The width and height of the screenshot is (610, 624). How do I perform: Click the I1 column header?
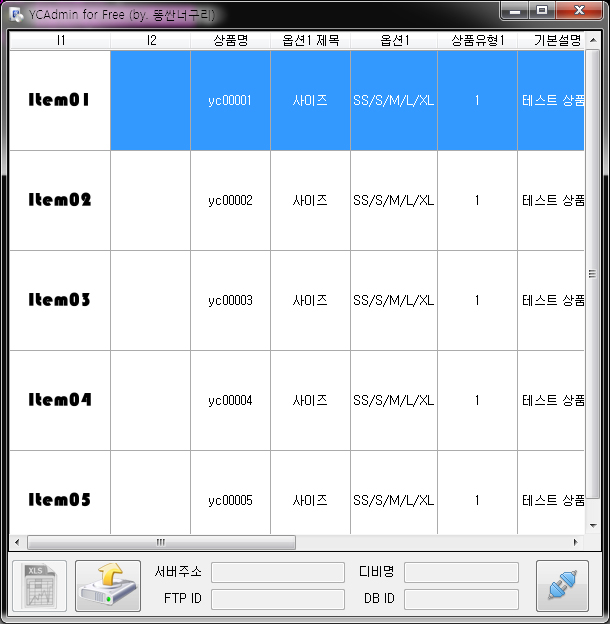(60, 40)
